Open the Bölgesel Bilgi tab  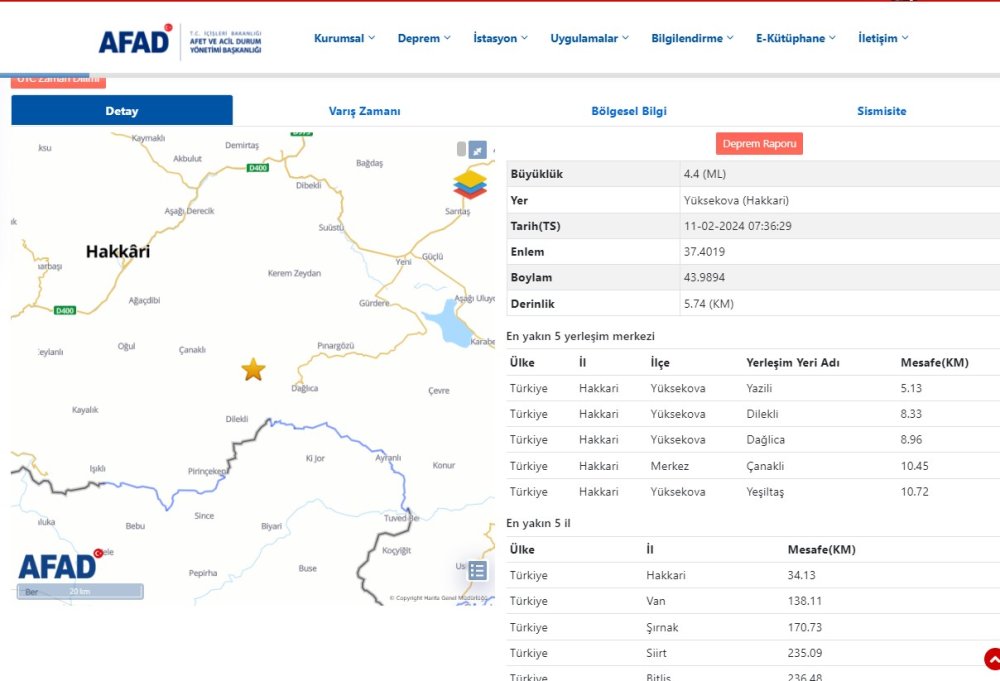click(628, 111)
